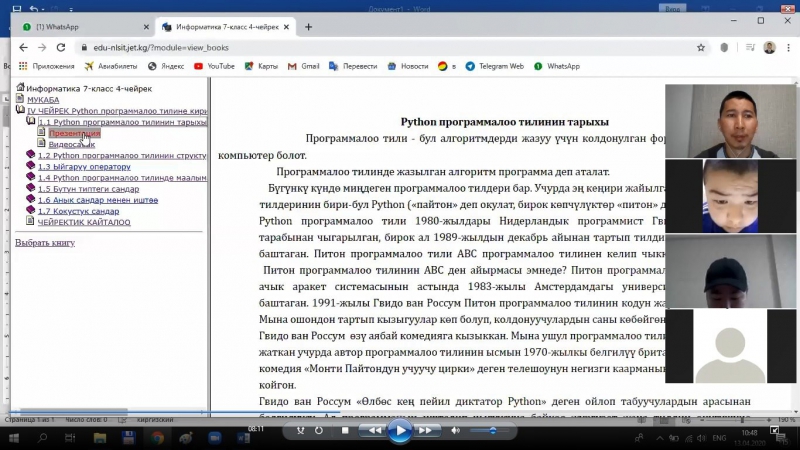Viewport: 800px width, 450px height.
Task: Open the Gmail bookmark
Action: [303, 66]
